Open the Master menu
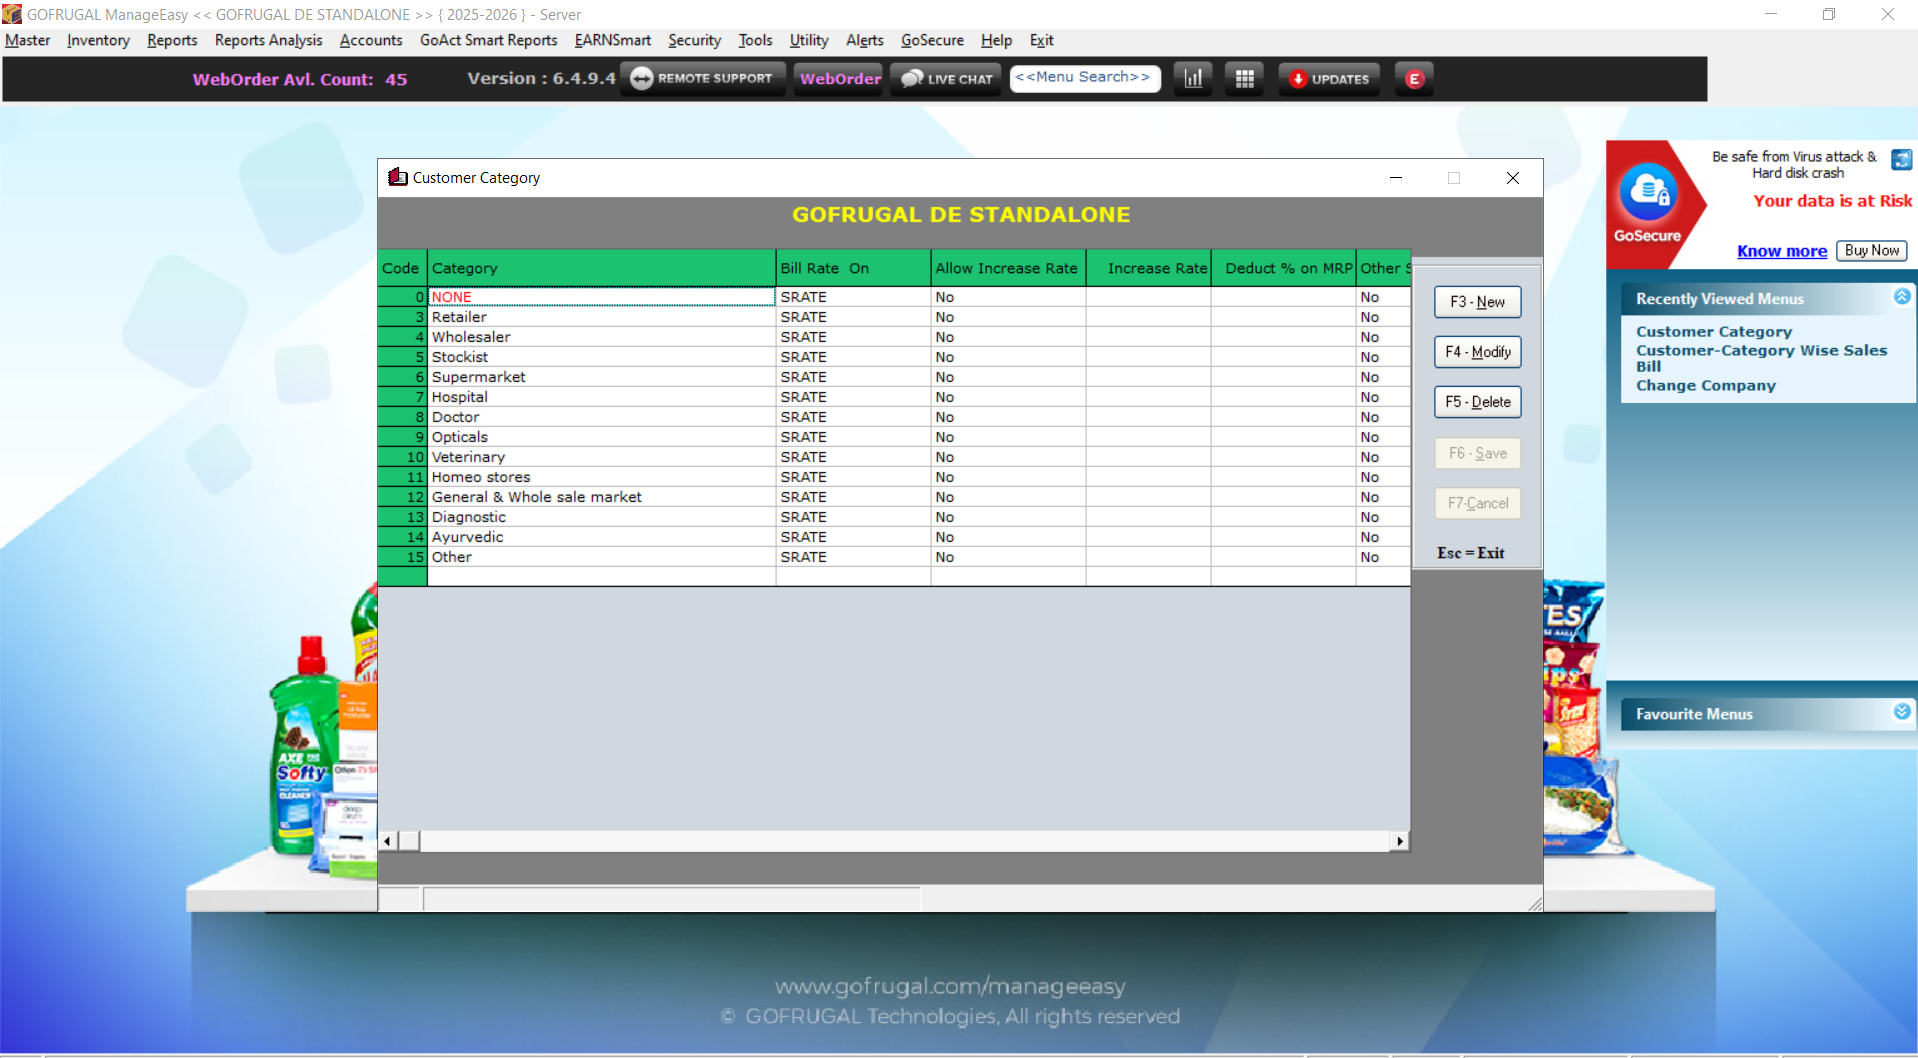 tap(28, 40)
